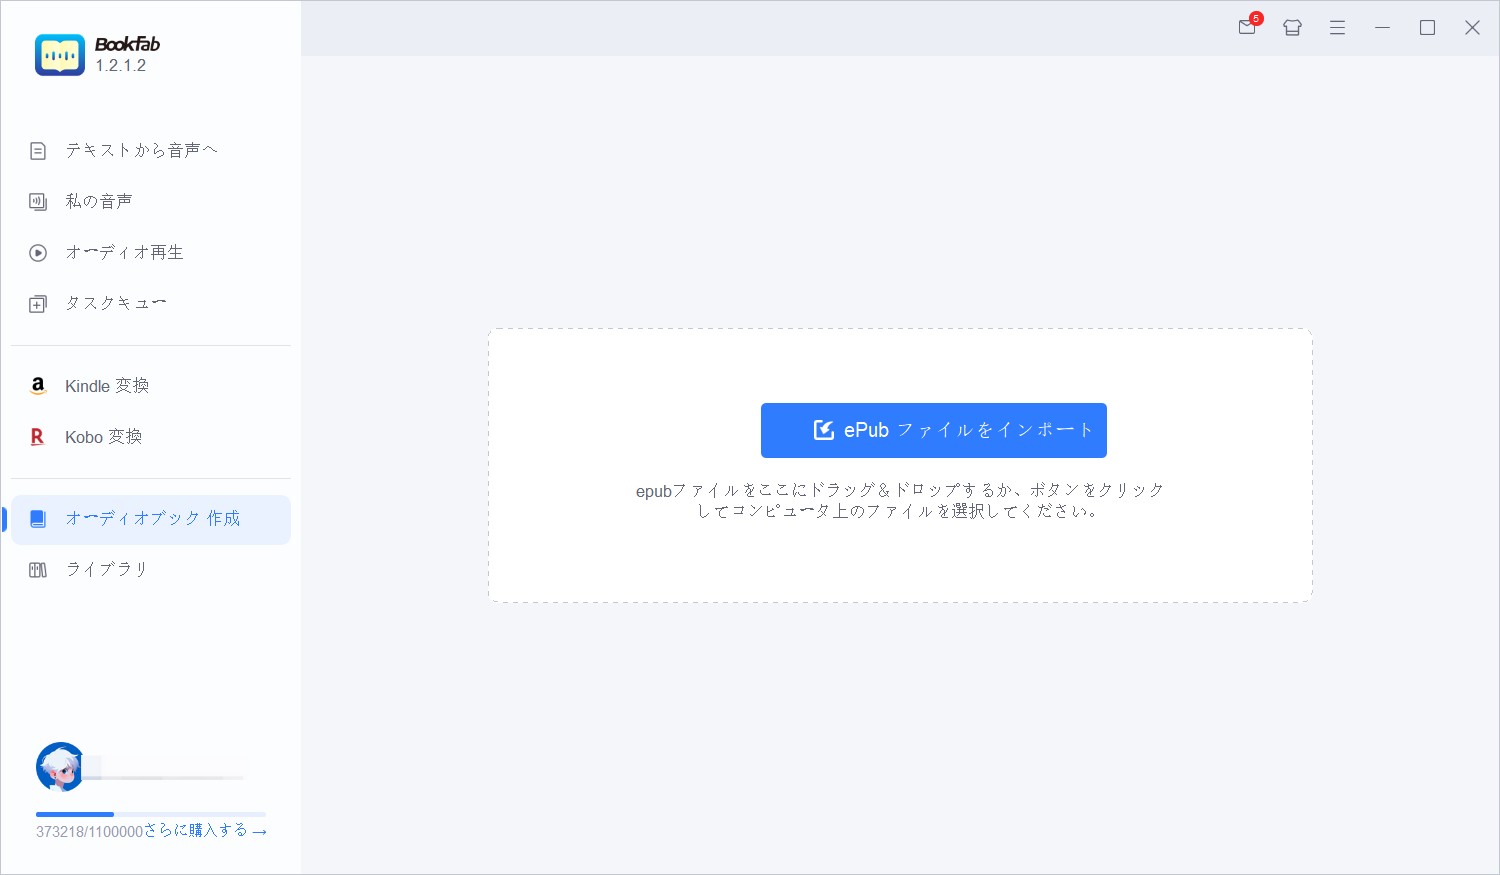Image resolution: width=1500 pixels, height=875 pixels.
Task: Click the BookFab app logo icon
Action: pos(60,55)
